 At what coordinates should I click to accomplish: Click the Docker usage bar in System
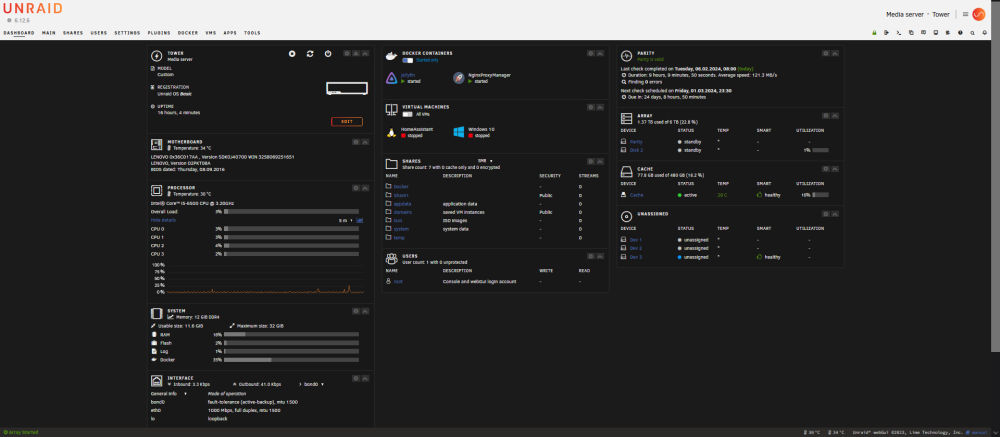tap(291, 360)
